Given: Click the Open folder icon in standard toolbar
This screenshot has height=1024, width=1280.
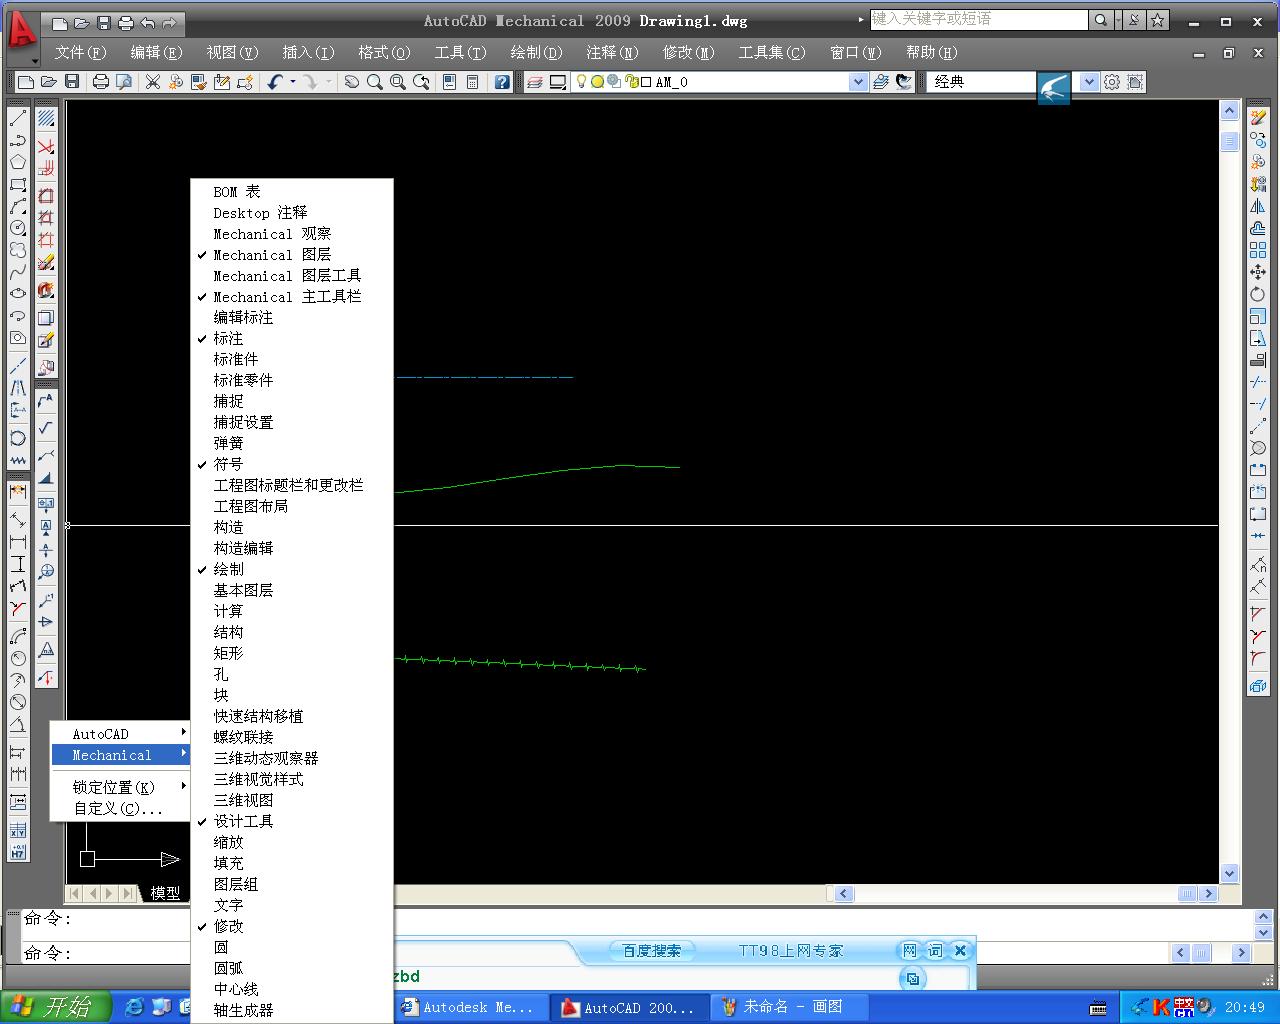Looking at the screenshot, I should (49, 82).
